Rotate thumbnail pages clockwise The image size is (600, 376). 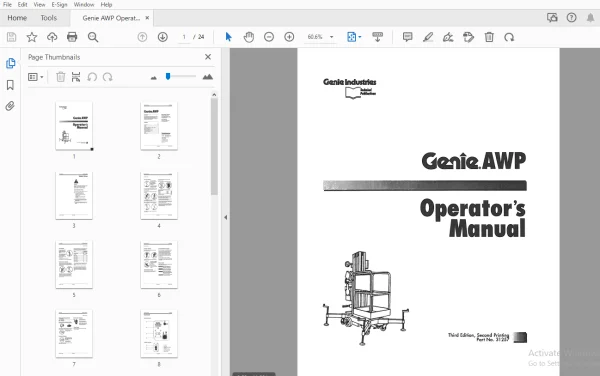tap(108, 77)
